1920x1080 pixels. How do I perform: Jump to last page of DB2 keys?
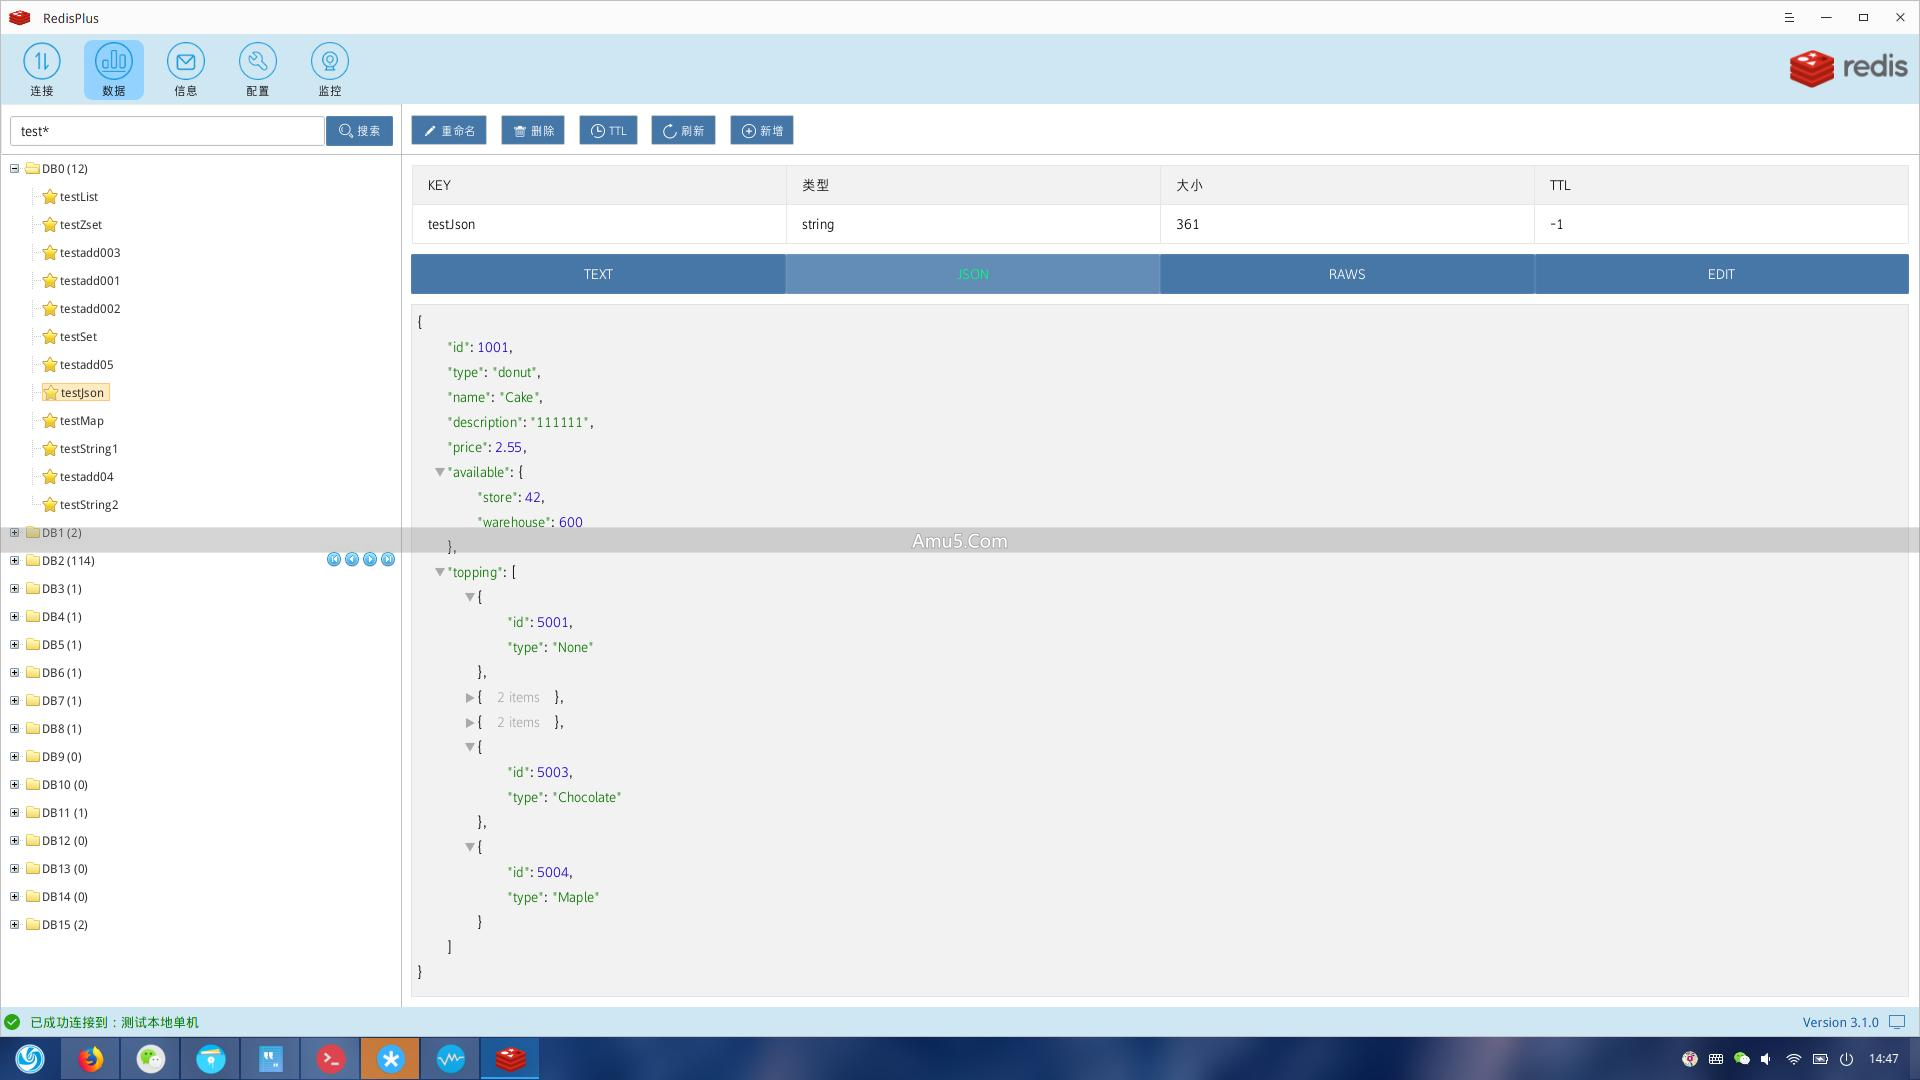click(x=388, y=560)
